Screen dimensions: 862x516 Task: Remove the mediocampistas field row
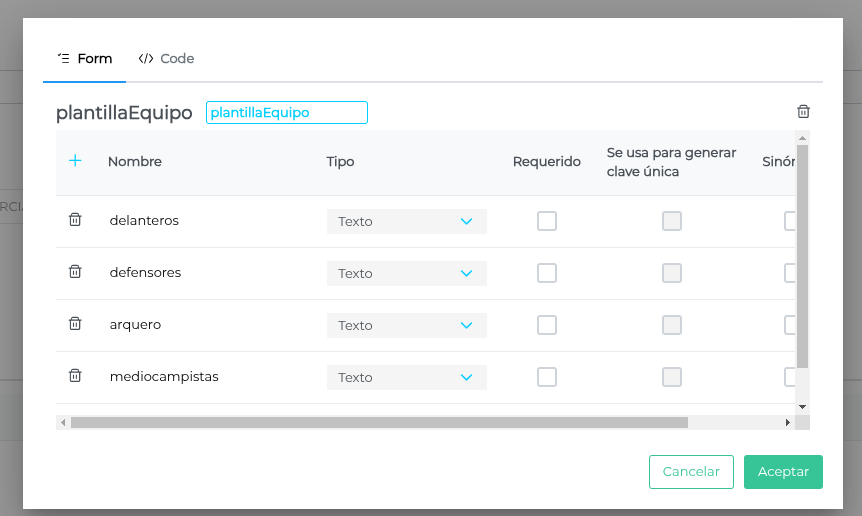[75, 376]
